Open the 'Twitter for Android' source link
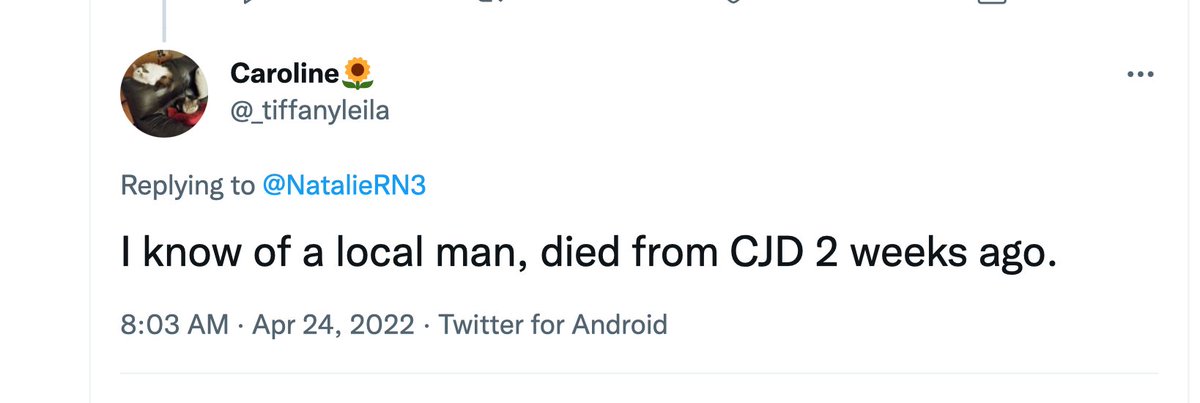 tap(553, 324)
